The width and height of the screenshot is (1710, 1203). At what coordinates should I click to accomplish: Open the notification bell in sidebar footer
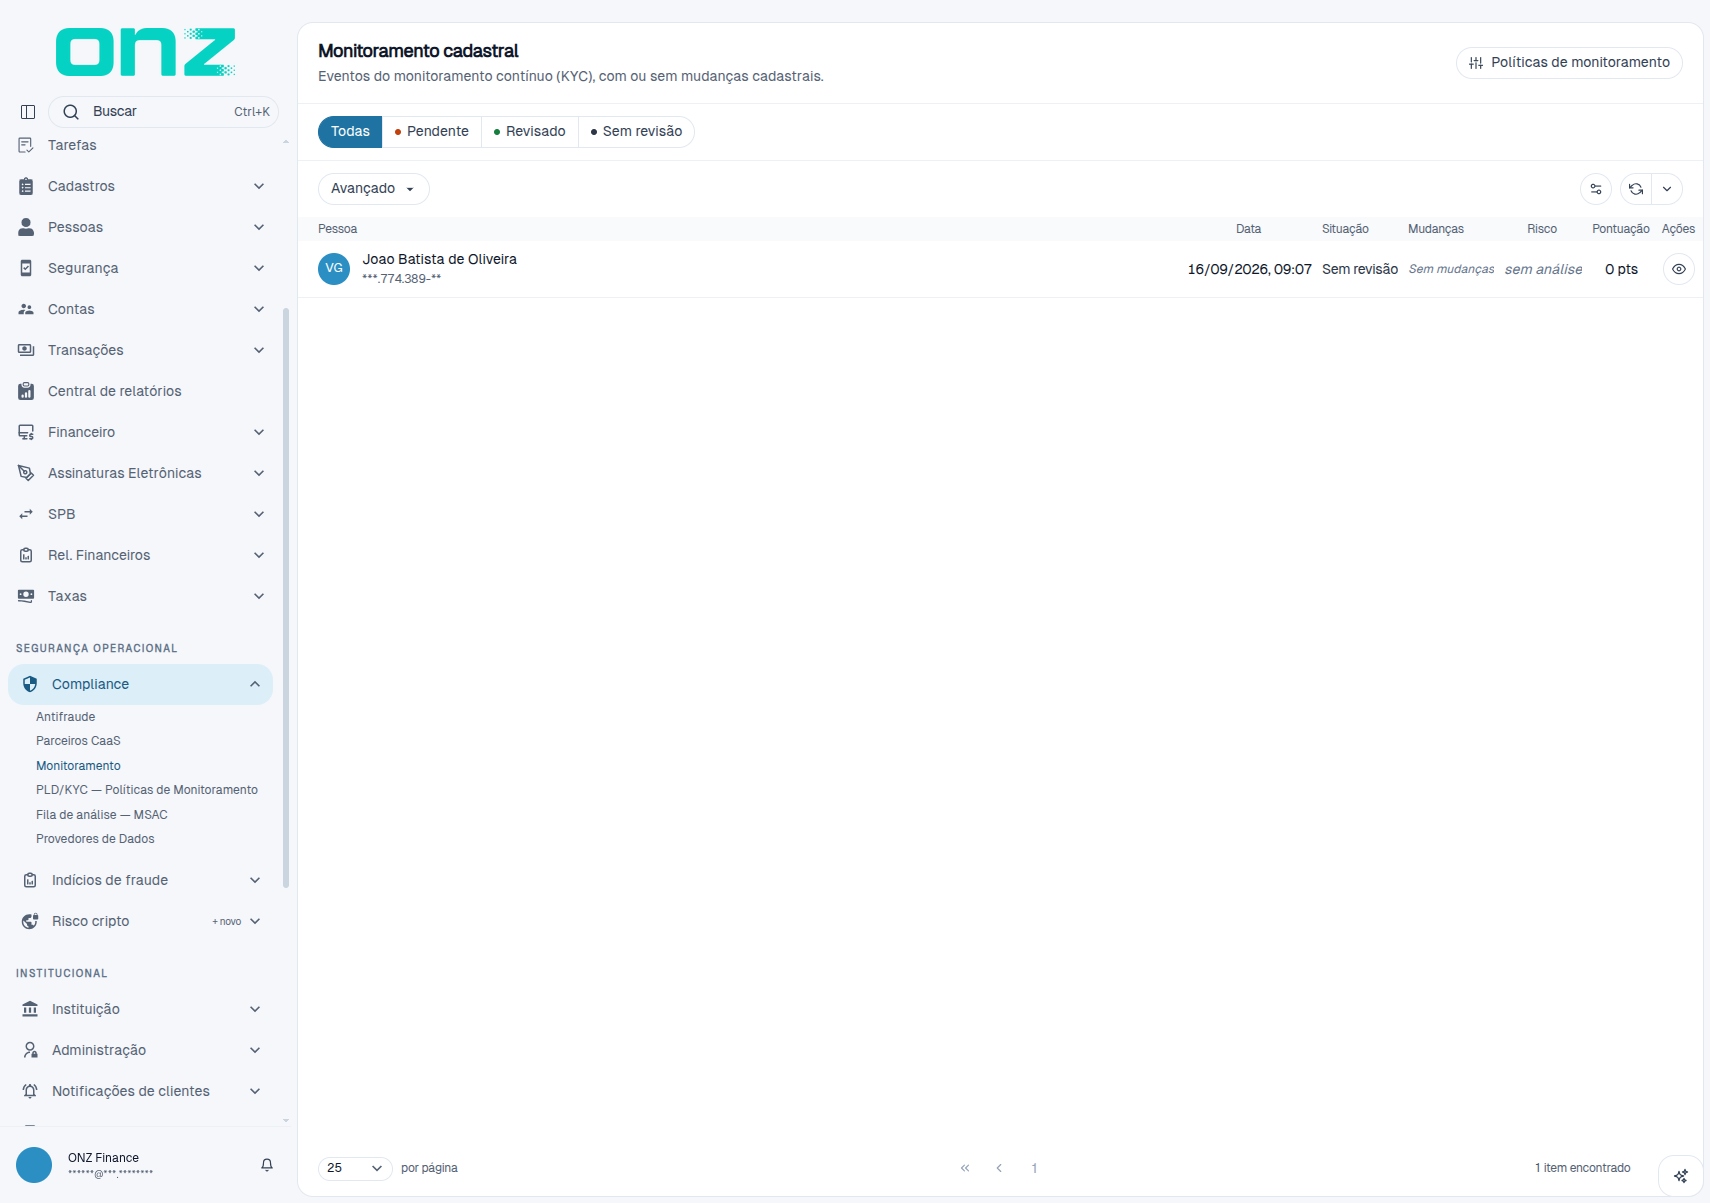pos(267,1165)
